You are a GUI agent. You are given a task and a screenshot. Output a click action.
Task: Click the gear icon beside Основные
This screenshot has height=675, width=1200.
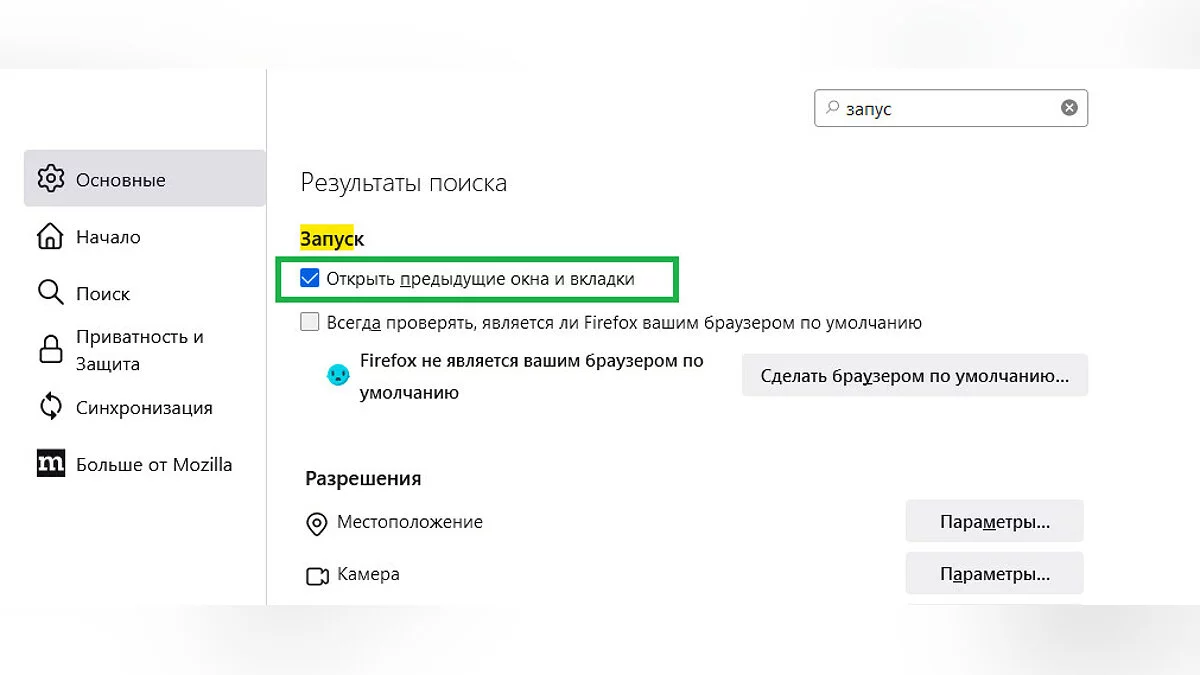click(50, 179)
